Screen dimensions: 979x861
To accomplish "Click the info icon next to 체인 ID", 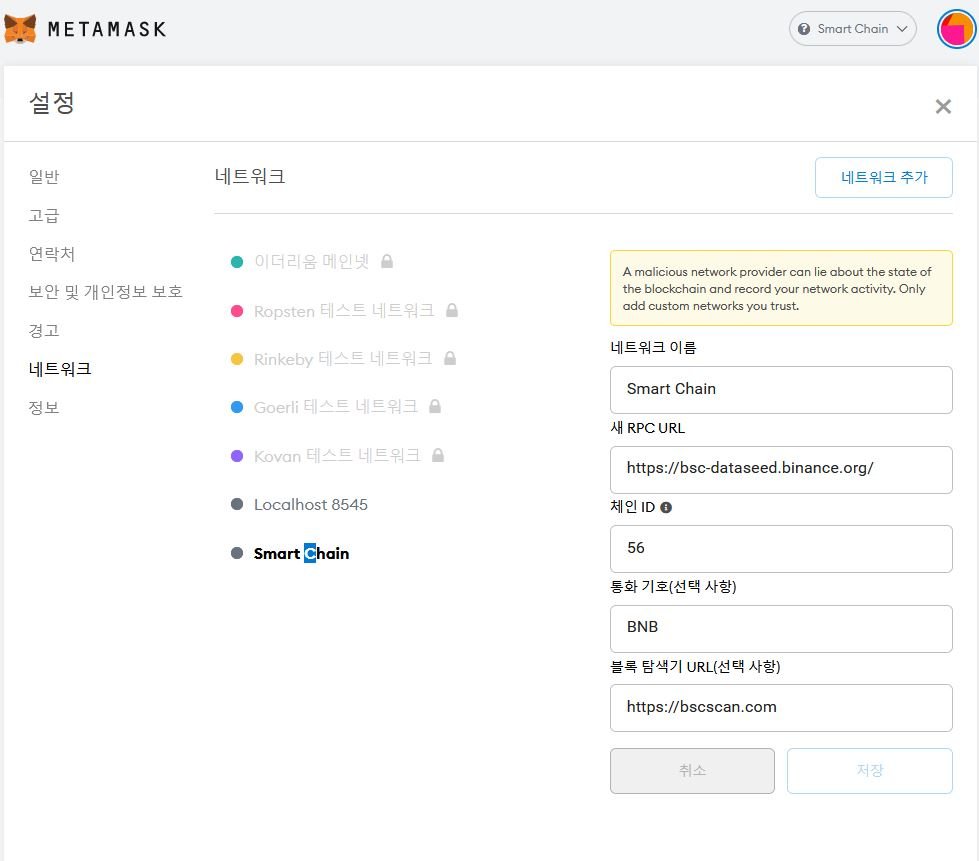I will 666,508.
